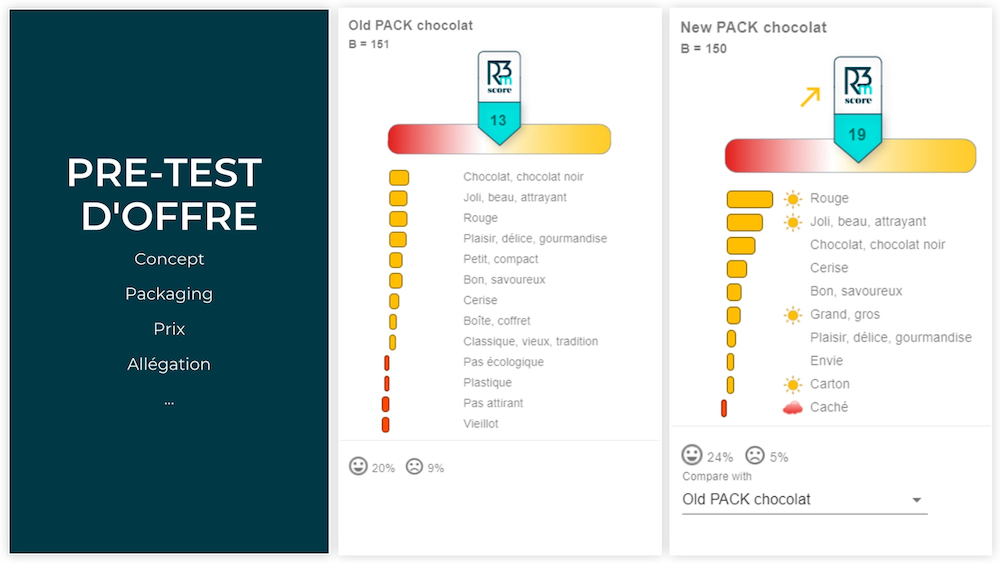1000x563 pixels.
Task: Click the Prix entry in left panel
Action: (169, 329)
